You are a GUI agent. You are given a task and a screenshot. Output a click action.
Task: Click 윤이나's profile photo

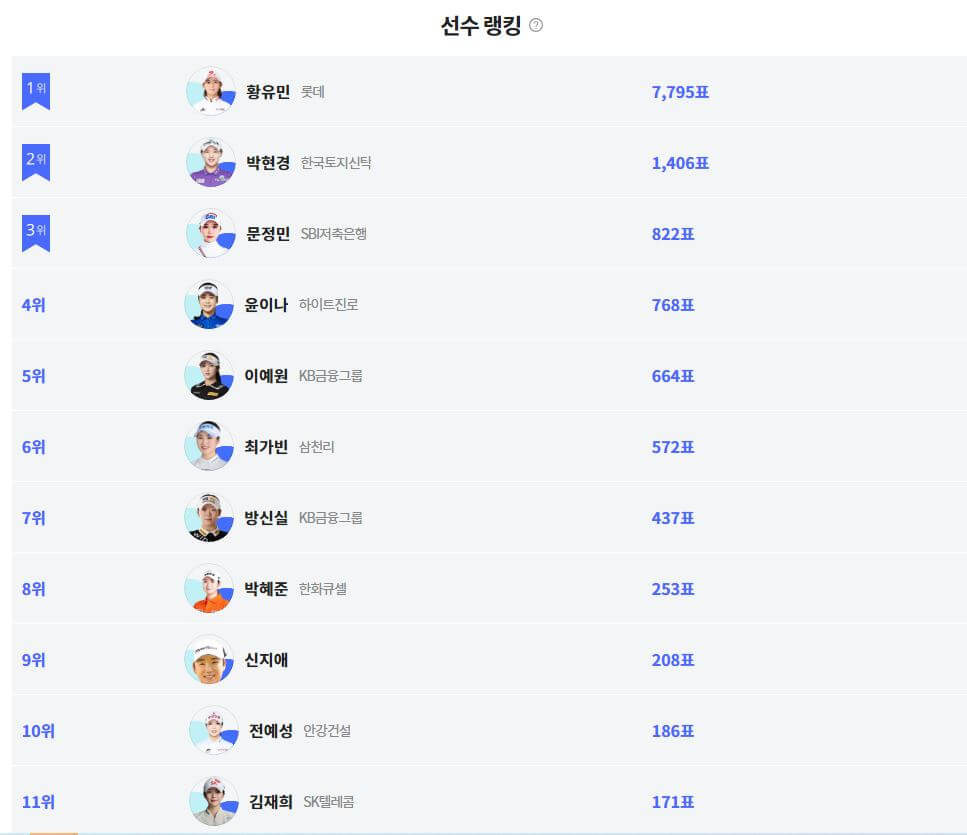(210, 304)
